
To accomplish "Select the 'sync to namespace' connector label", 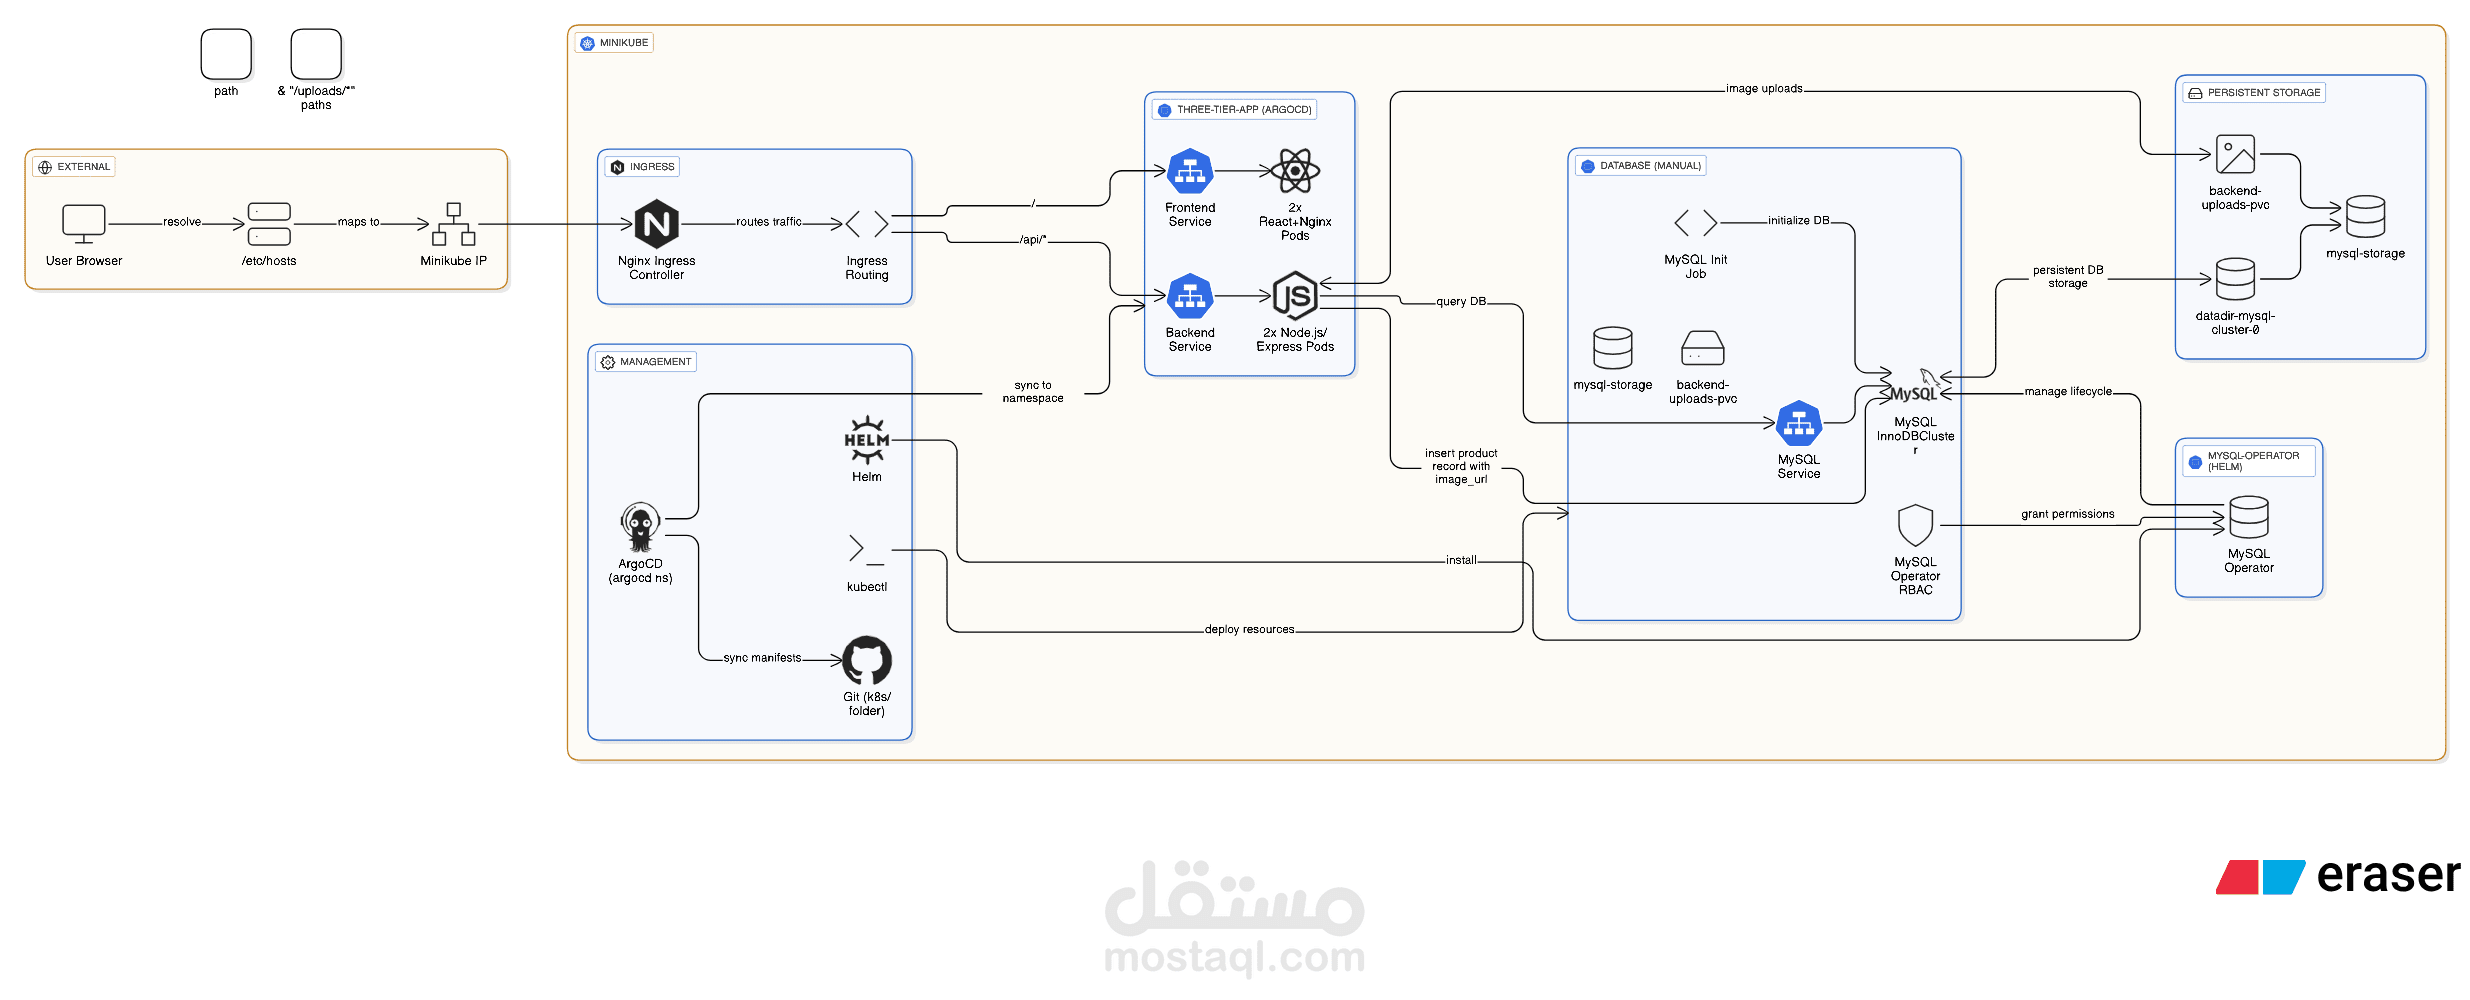I will click(x=1033, y=392).
